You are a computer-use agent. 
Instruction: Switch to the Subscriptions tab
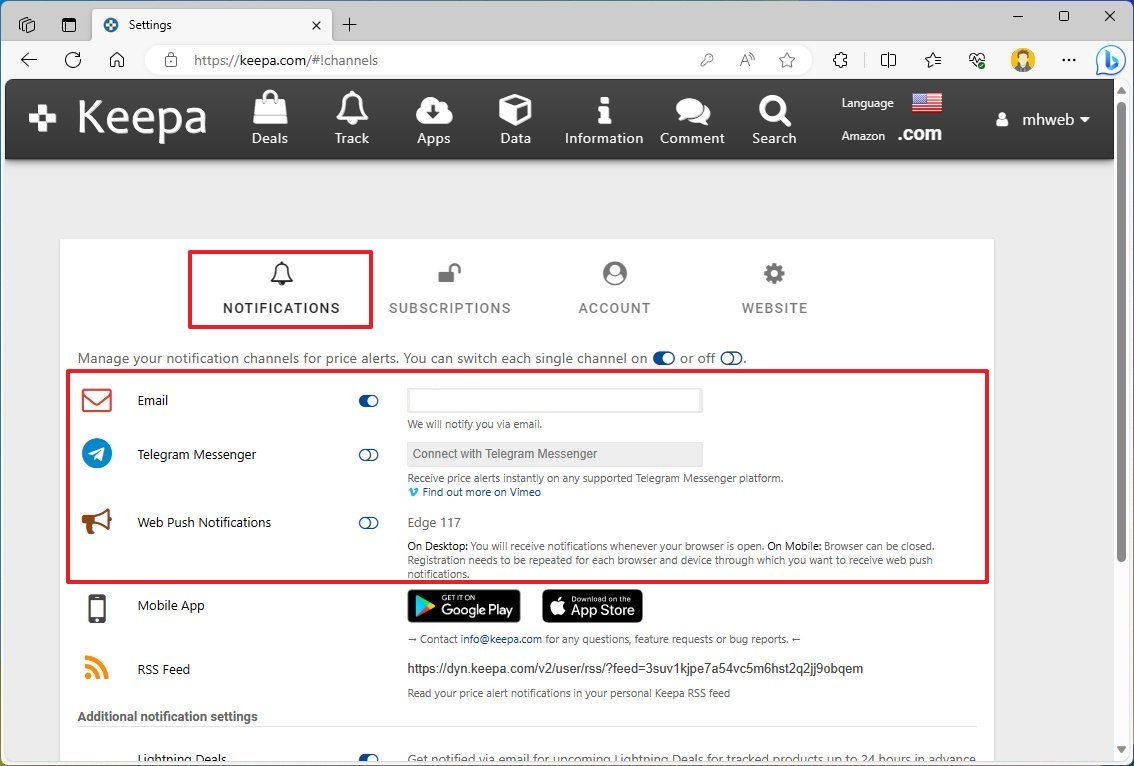pyautogui.click(x=449, y=289)
